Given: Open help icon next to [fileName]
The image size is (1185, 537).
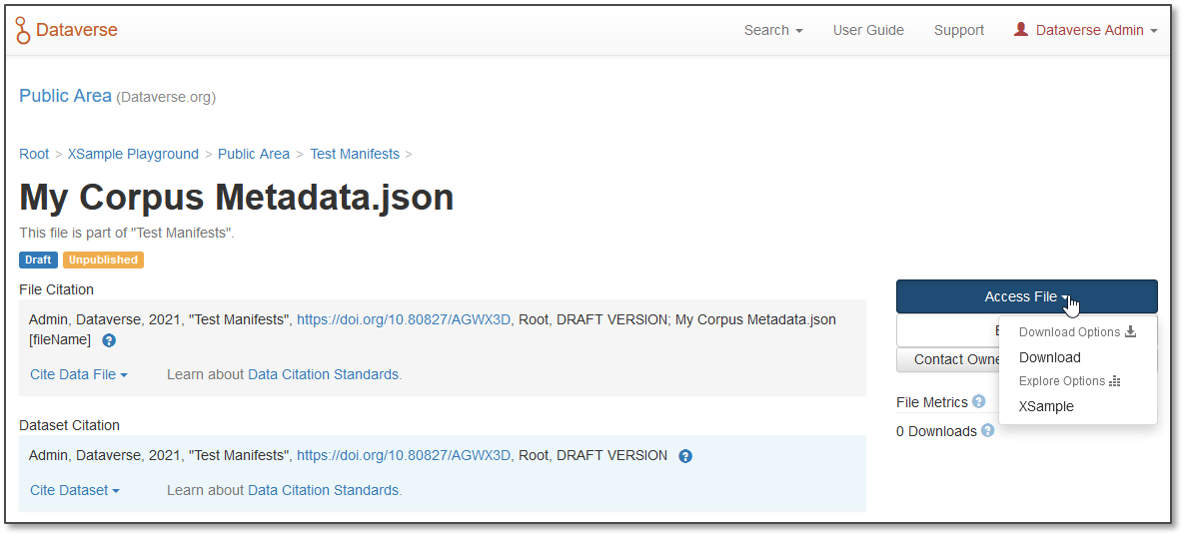Looking at the screenshot, I should [x=109, y=341].
